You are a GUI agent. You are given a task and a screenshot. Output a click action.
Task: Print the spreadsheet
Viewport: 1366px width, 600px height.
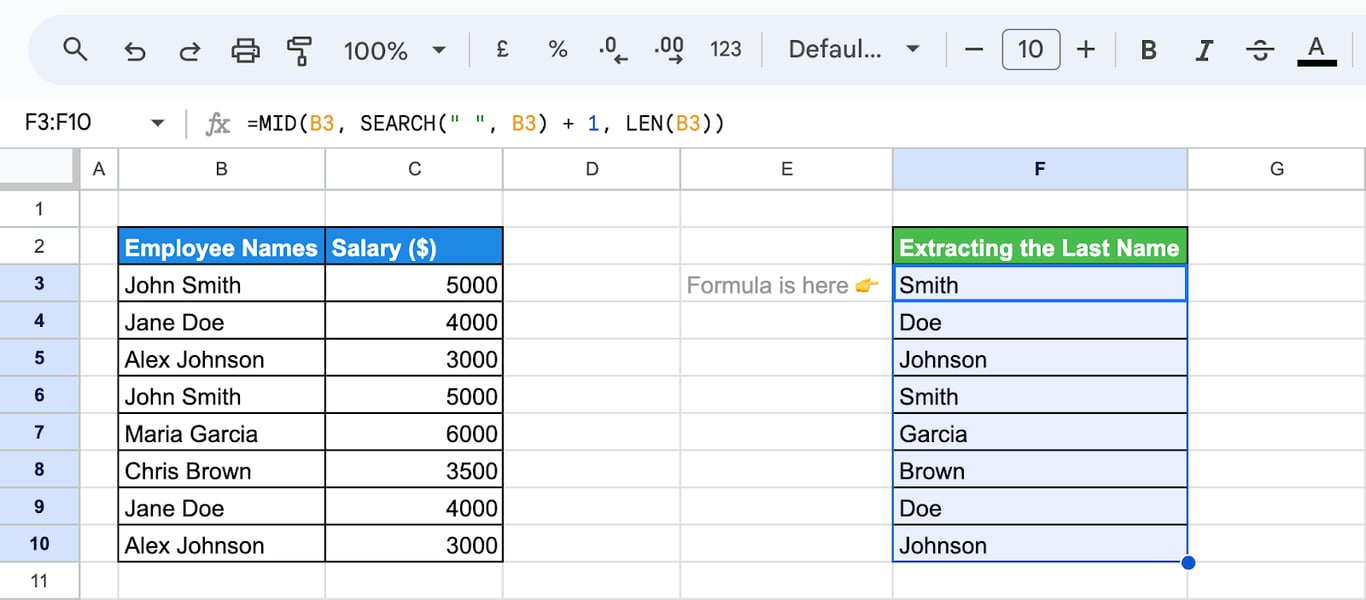(245, 49)
